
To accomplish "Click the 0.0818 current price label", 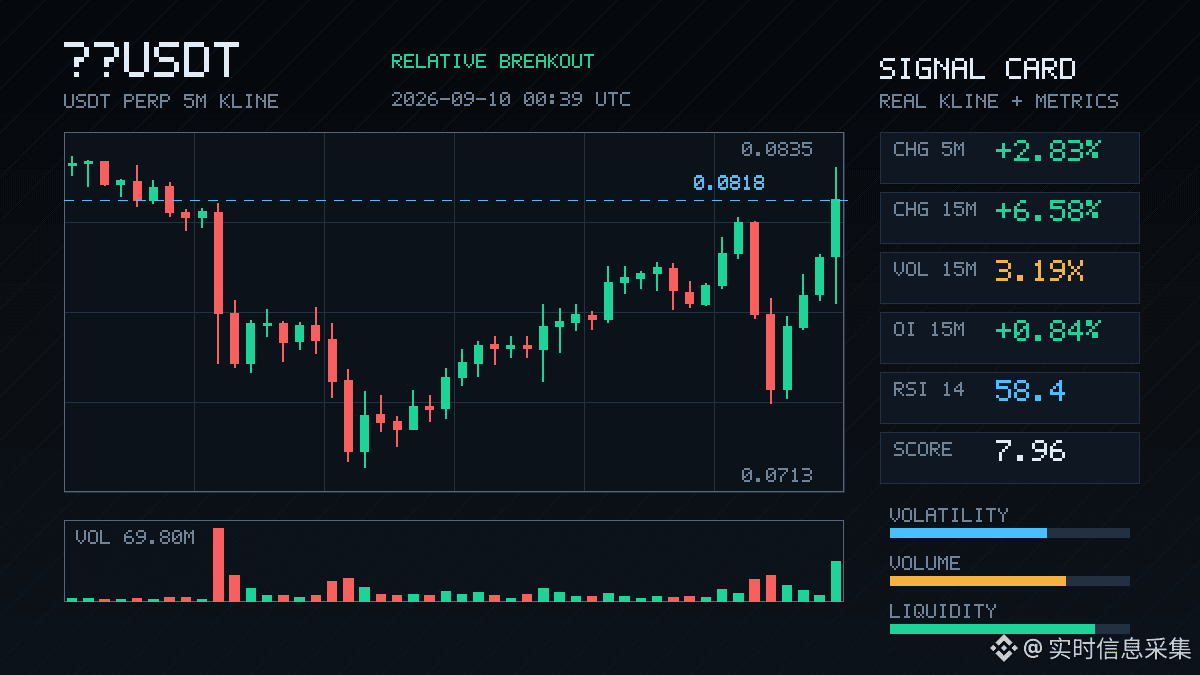I will (728, 183).
